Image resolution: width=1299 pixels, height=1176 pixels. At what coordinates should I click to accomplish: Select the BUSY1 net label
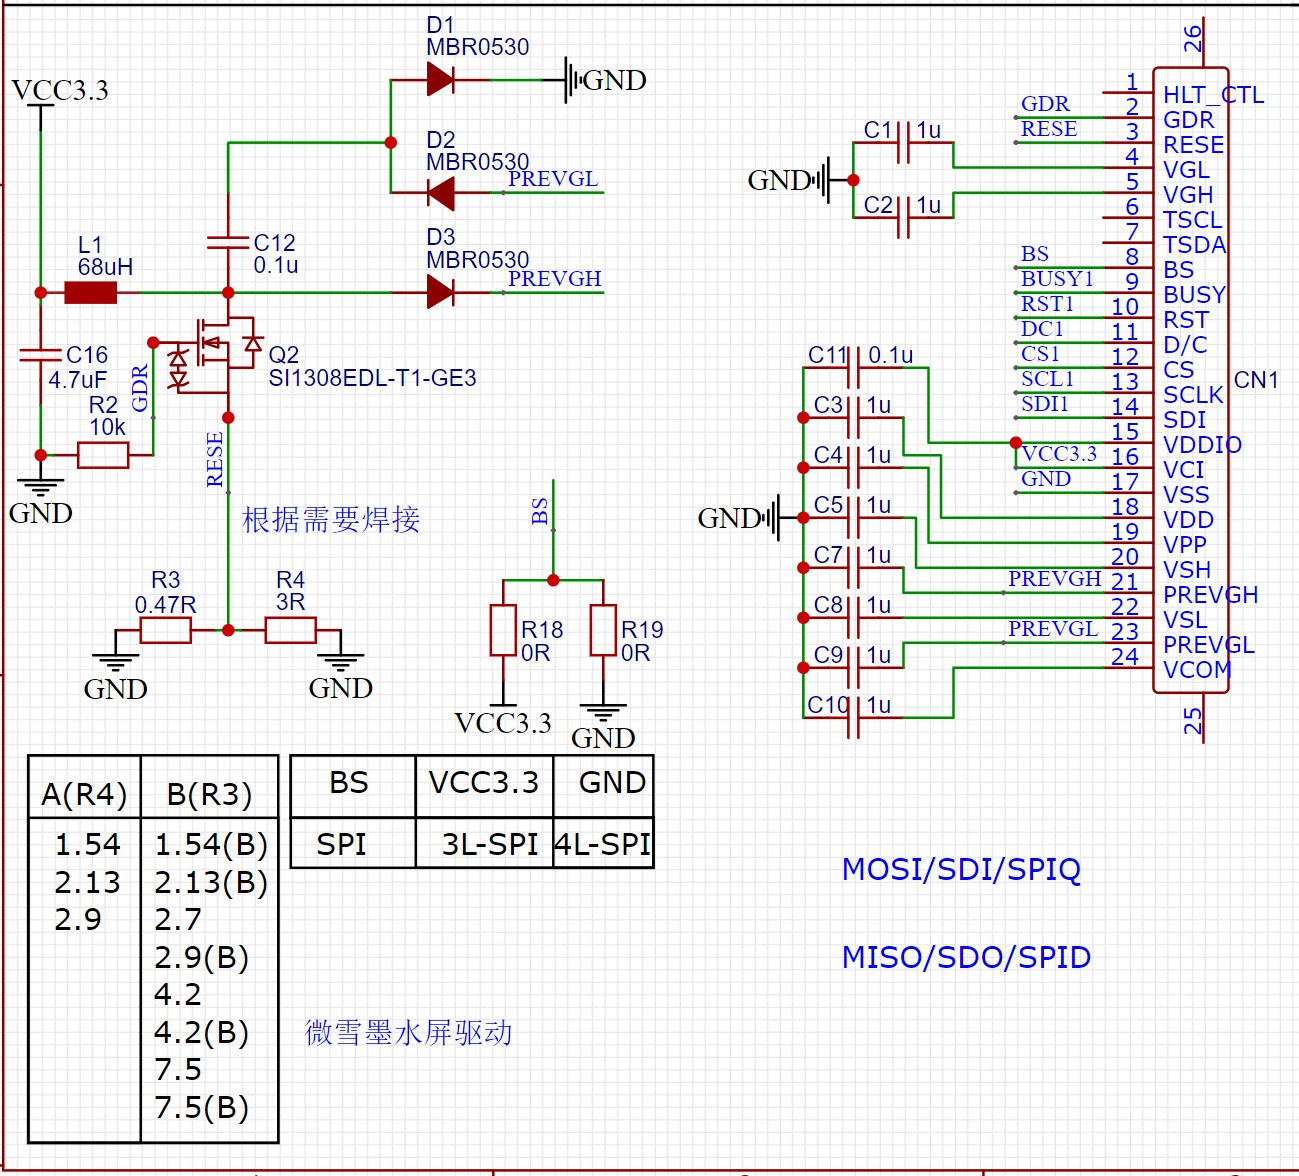pos(1057,279)
